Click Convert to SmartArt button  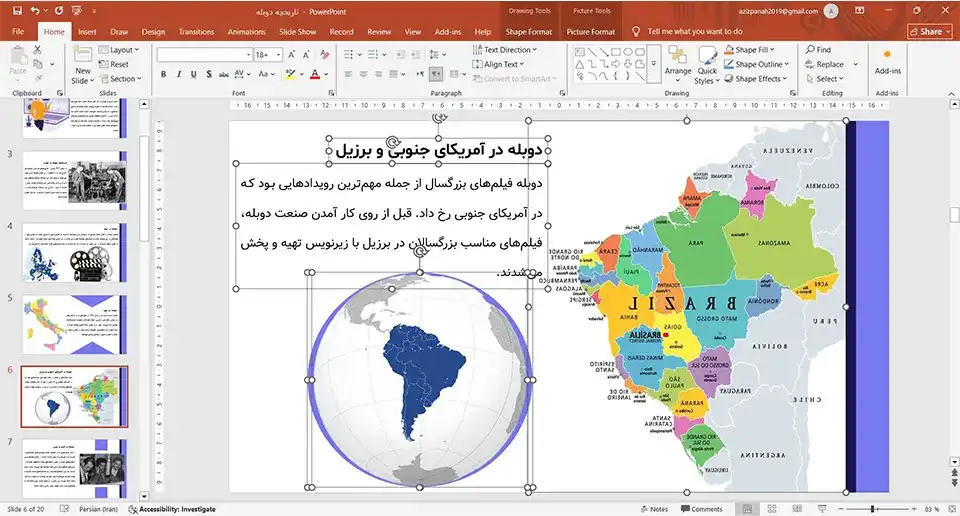[x=514, y=79]
